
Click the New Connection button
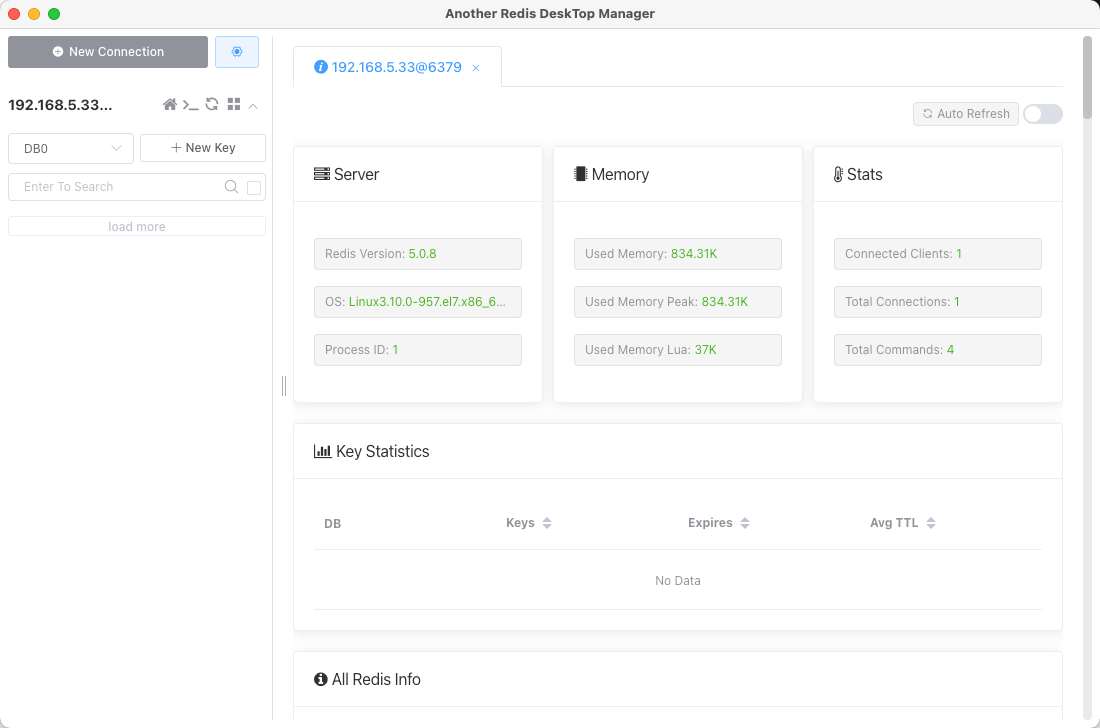pos(108,52)
